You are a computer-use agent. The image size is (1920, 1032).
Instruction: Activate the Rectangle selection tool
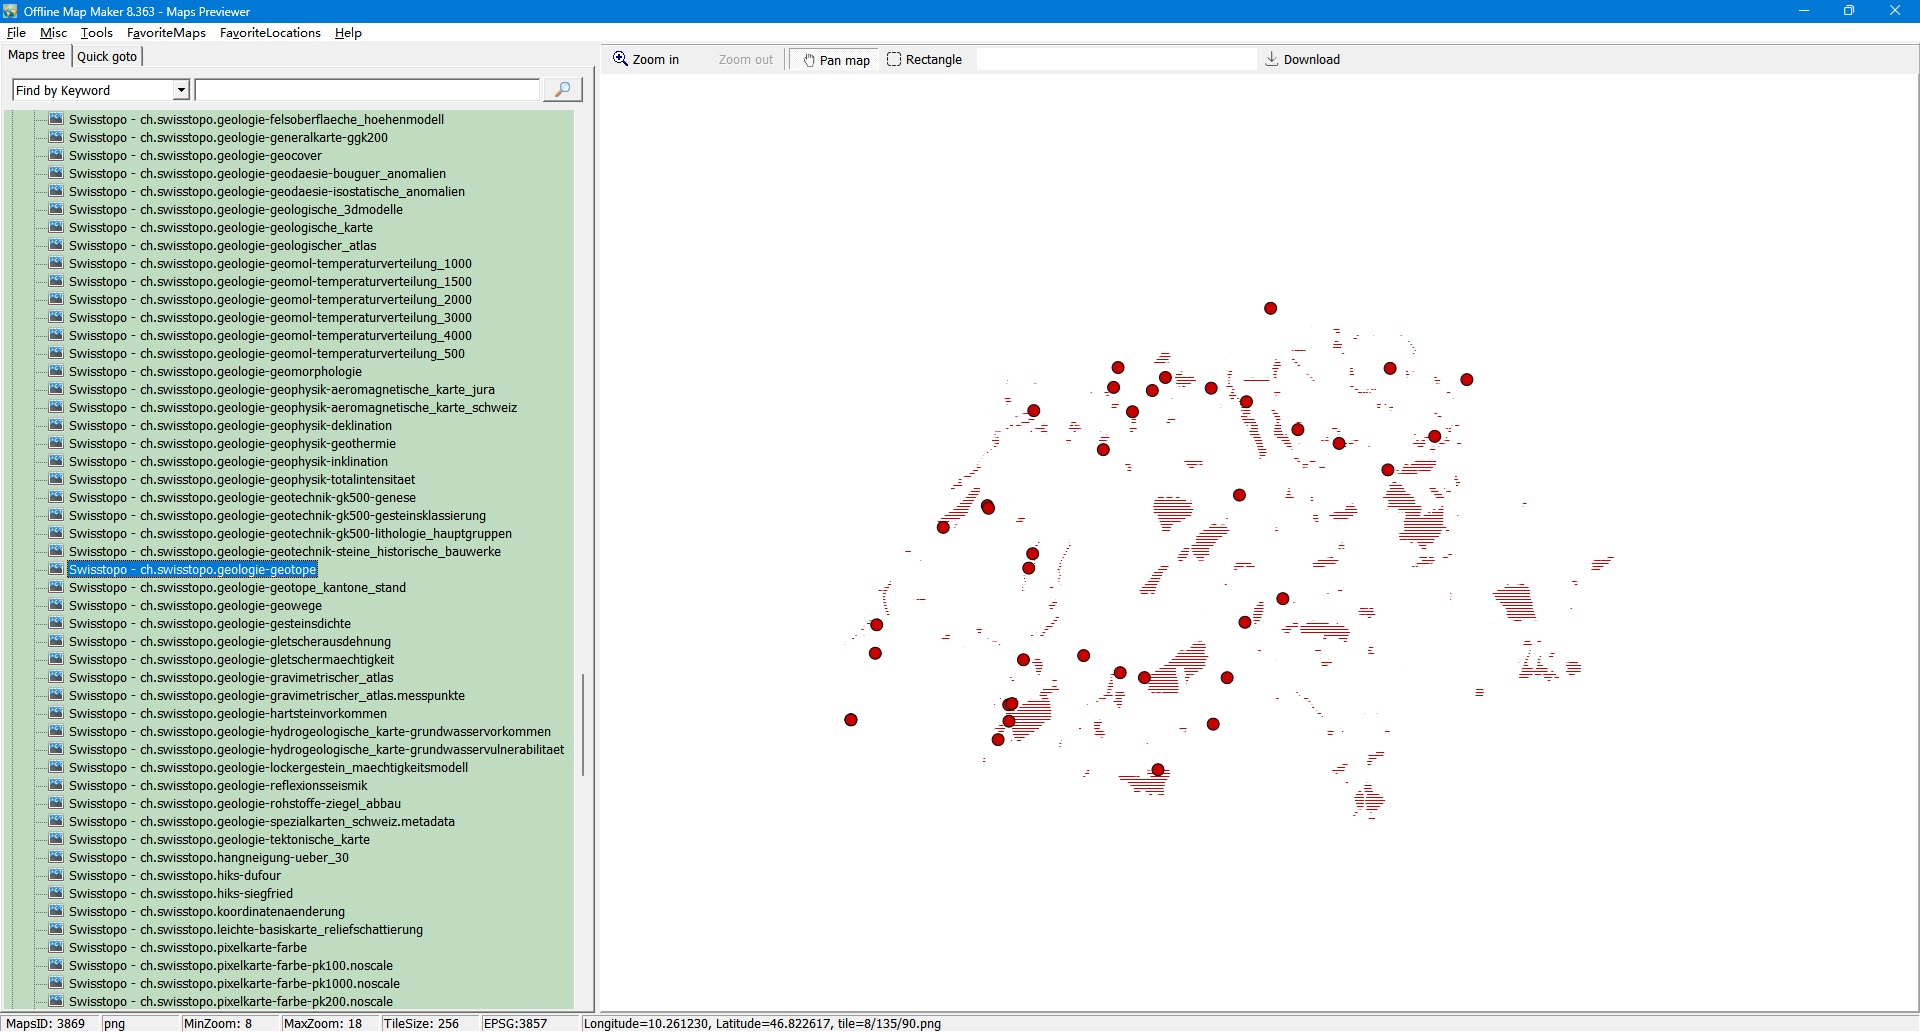coord(924,60)
